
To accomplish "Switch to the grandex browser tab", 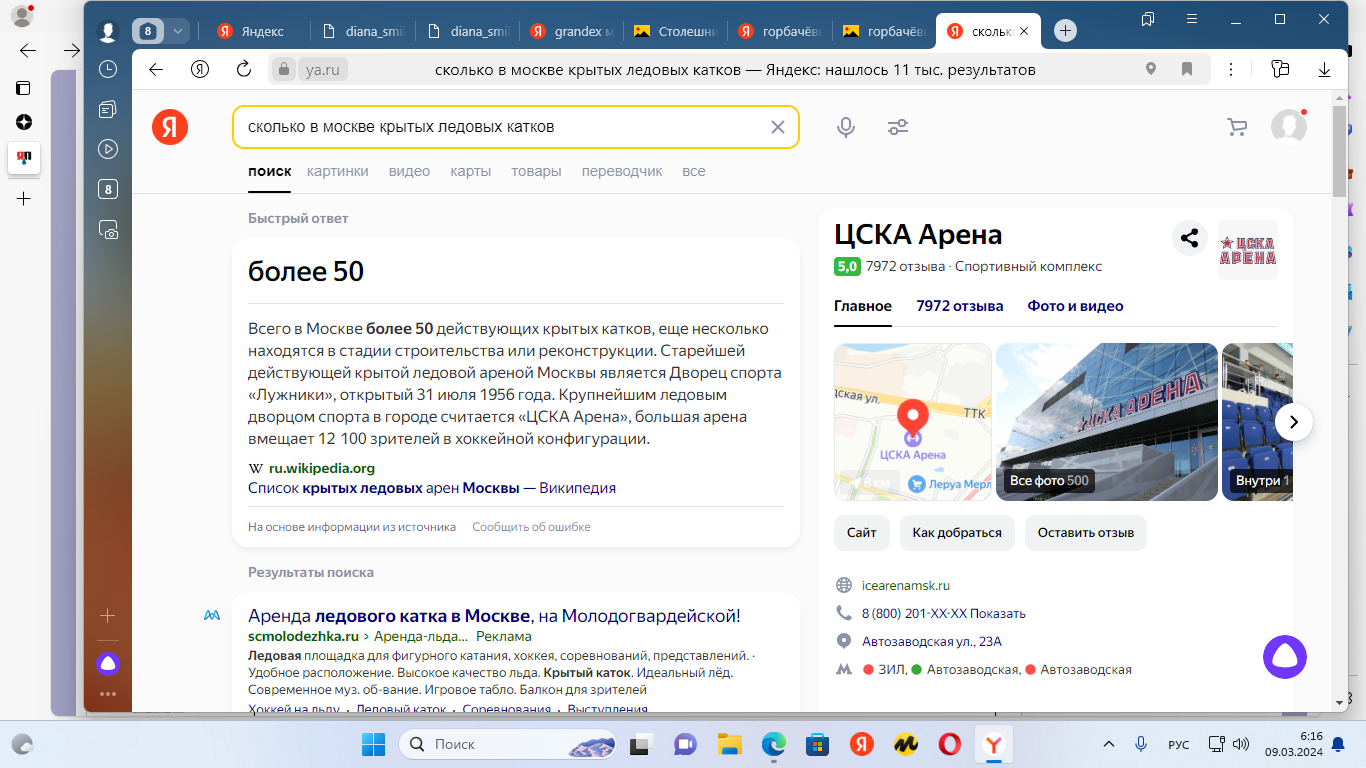I will (x=571, y=31).
